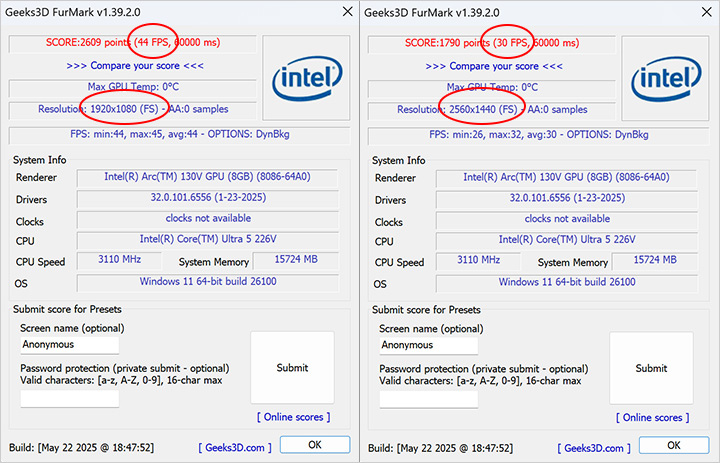Click CPU Speed 3110 MHz in right window
This screenshot has width=720, height=463.
(478, 260)
